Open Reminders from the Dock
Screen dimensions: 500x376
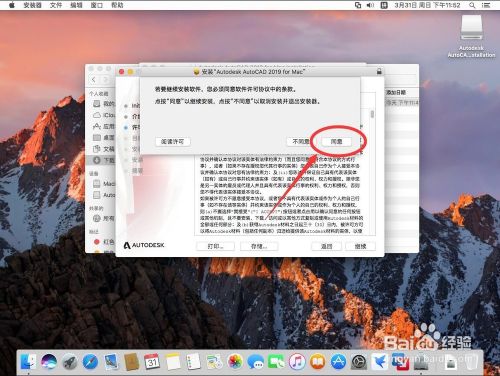pyautogui.click(x=194, y=362)
